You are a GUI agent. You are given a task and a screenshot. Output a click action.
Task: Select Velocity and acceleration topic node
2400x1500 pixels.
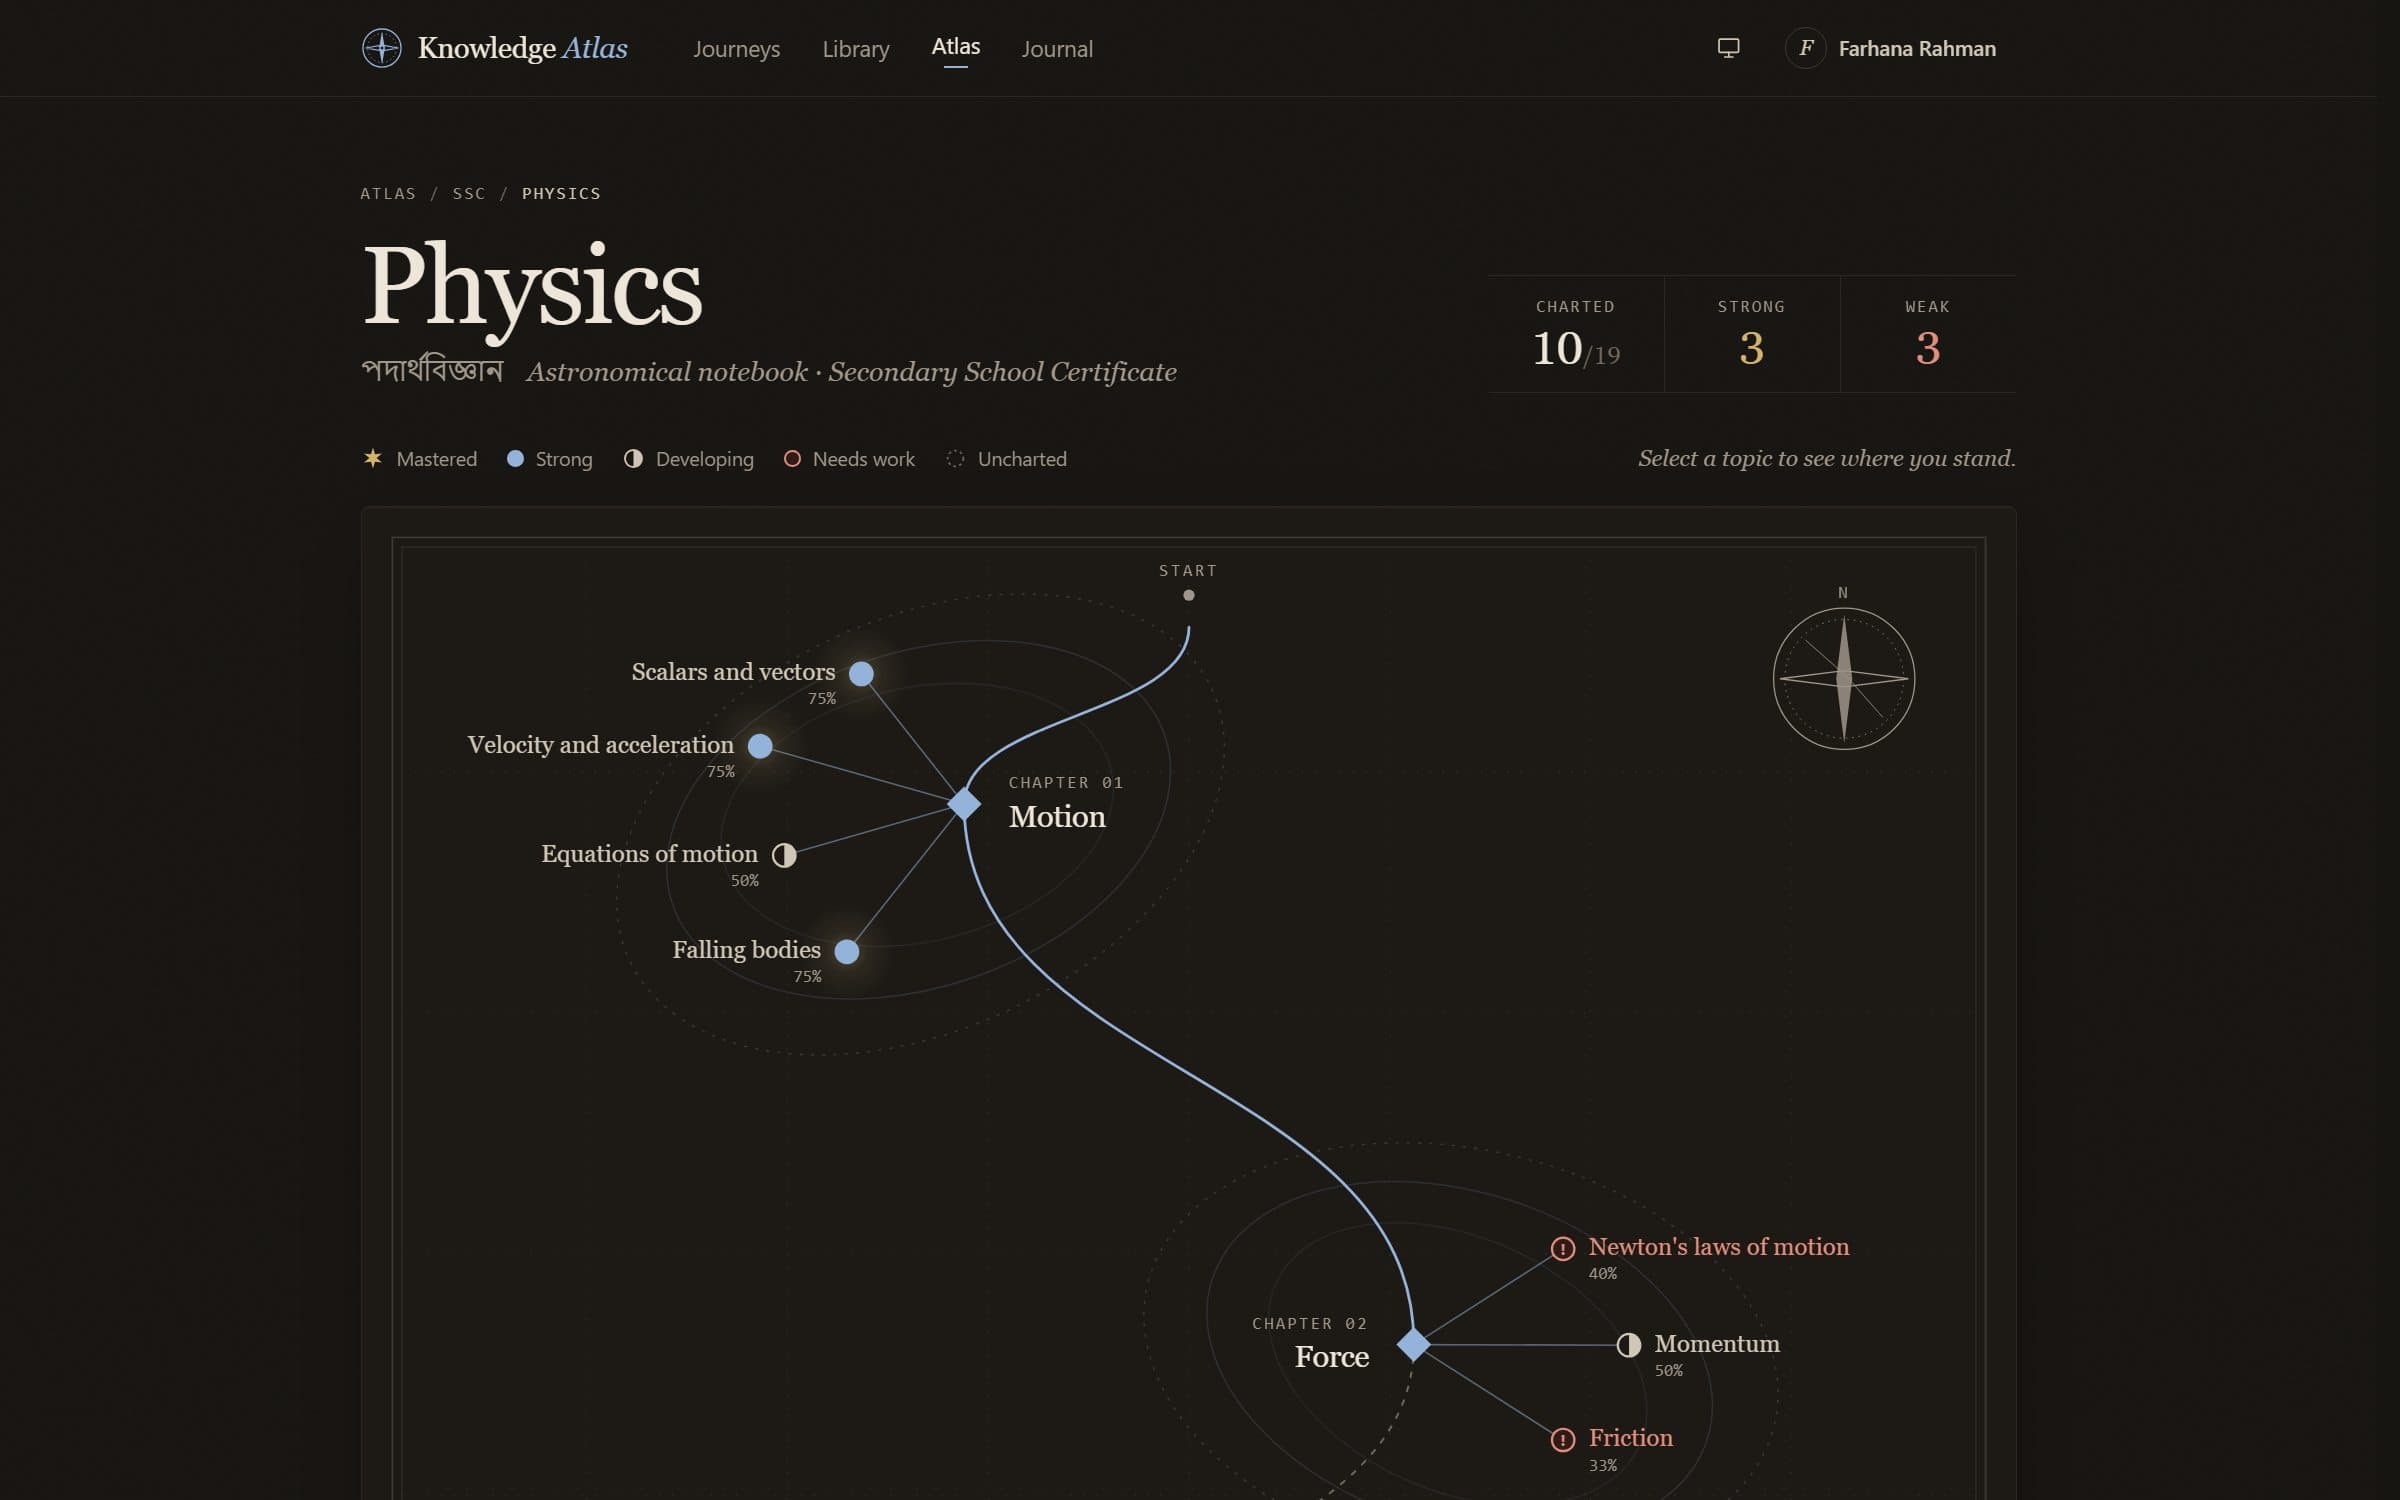760,746
